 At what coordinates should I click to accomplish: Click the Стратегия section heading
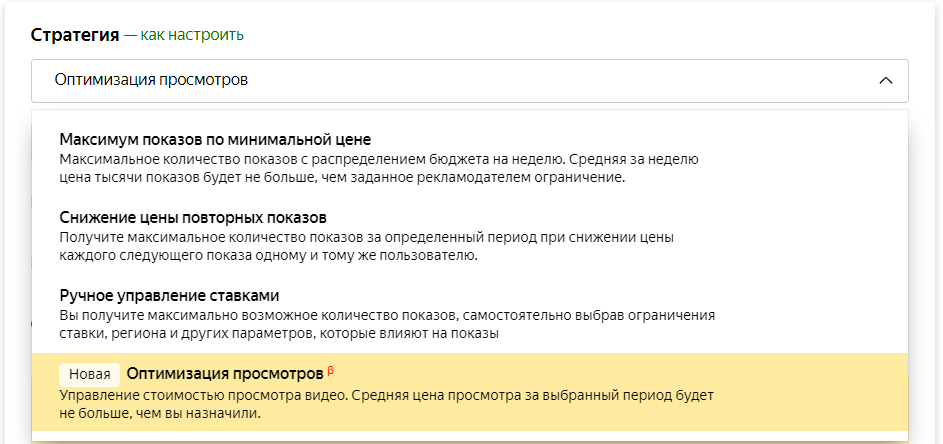[x=74, y=35]
